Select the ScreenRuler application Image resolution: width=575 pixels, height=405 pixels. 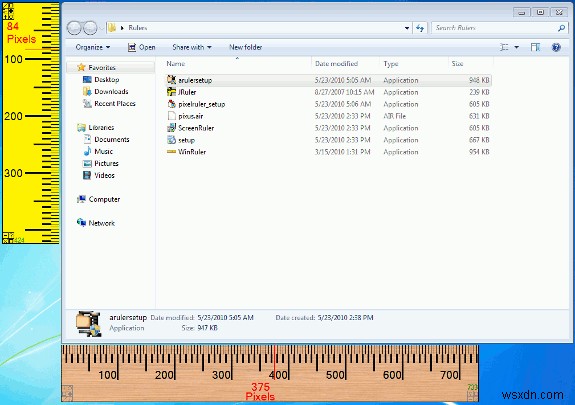point(329,128)
